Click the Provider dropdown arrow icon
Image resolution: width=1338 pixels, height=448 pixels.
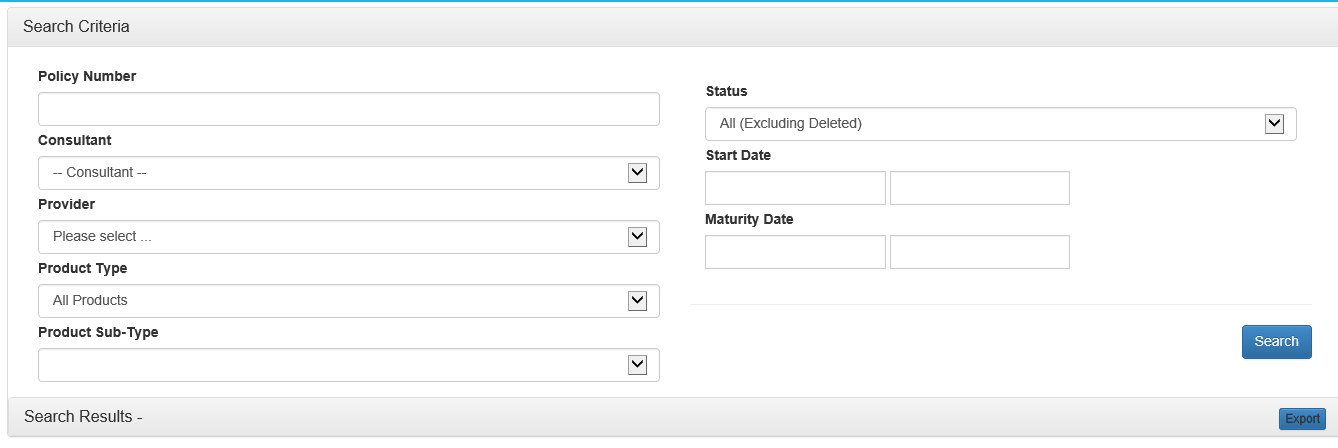(x=637, y=237)
